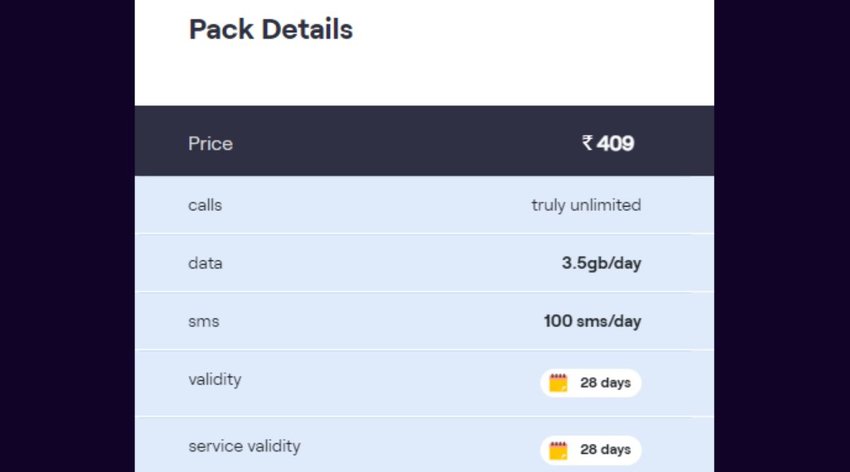The width and height of the screenshot is (850, 472).
Task: Click the dark Price header bar
Action: [424, 141]
